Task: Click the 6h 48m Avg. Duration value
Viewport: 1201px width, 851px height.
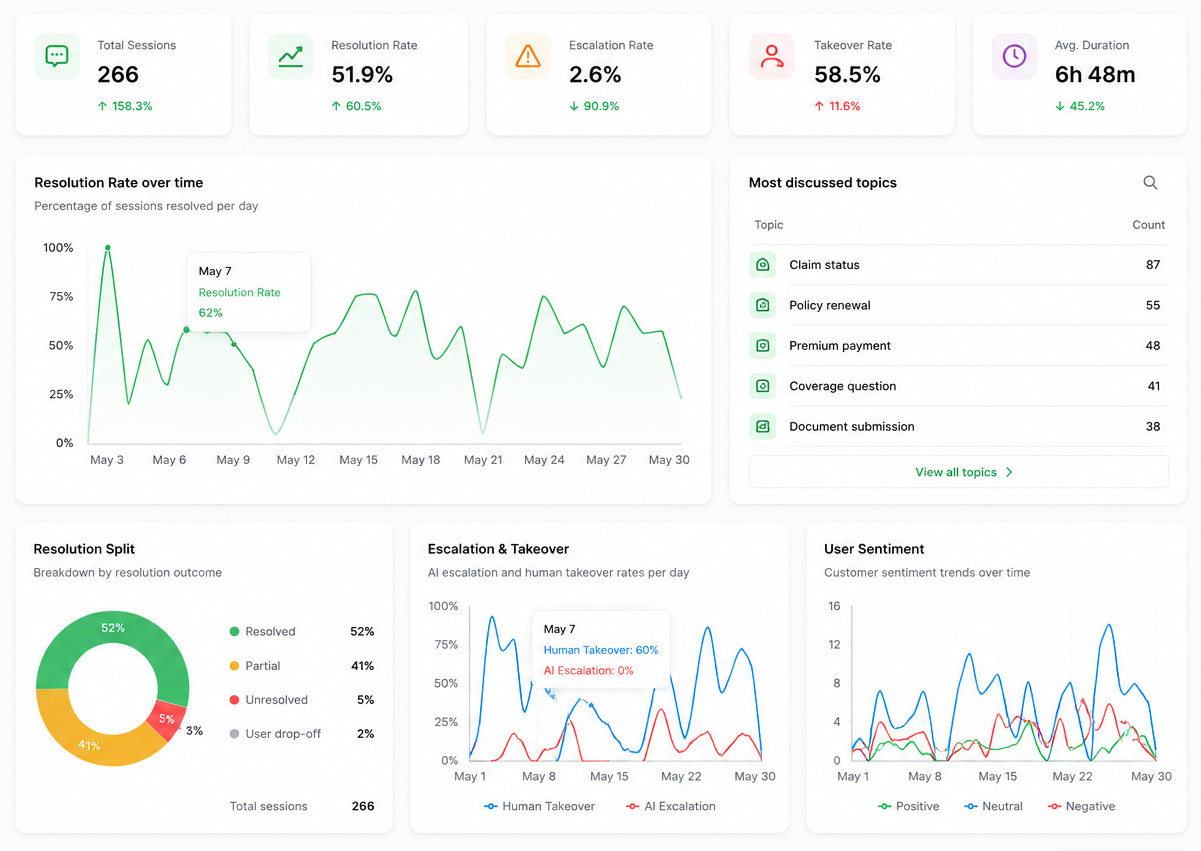Action: 1095,75
